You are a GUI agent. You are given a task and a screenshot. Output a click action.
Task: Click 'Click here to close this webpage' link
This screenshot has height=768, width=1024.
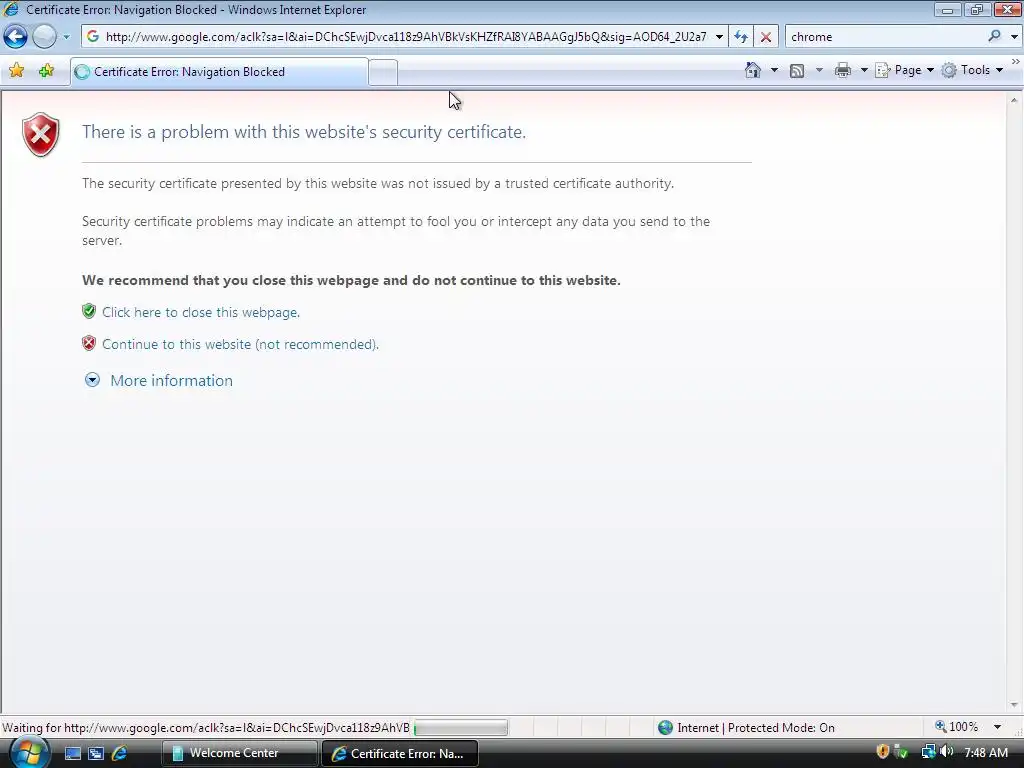coord(200,312)
